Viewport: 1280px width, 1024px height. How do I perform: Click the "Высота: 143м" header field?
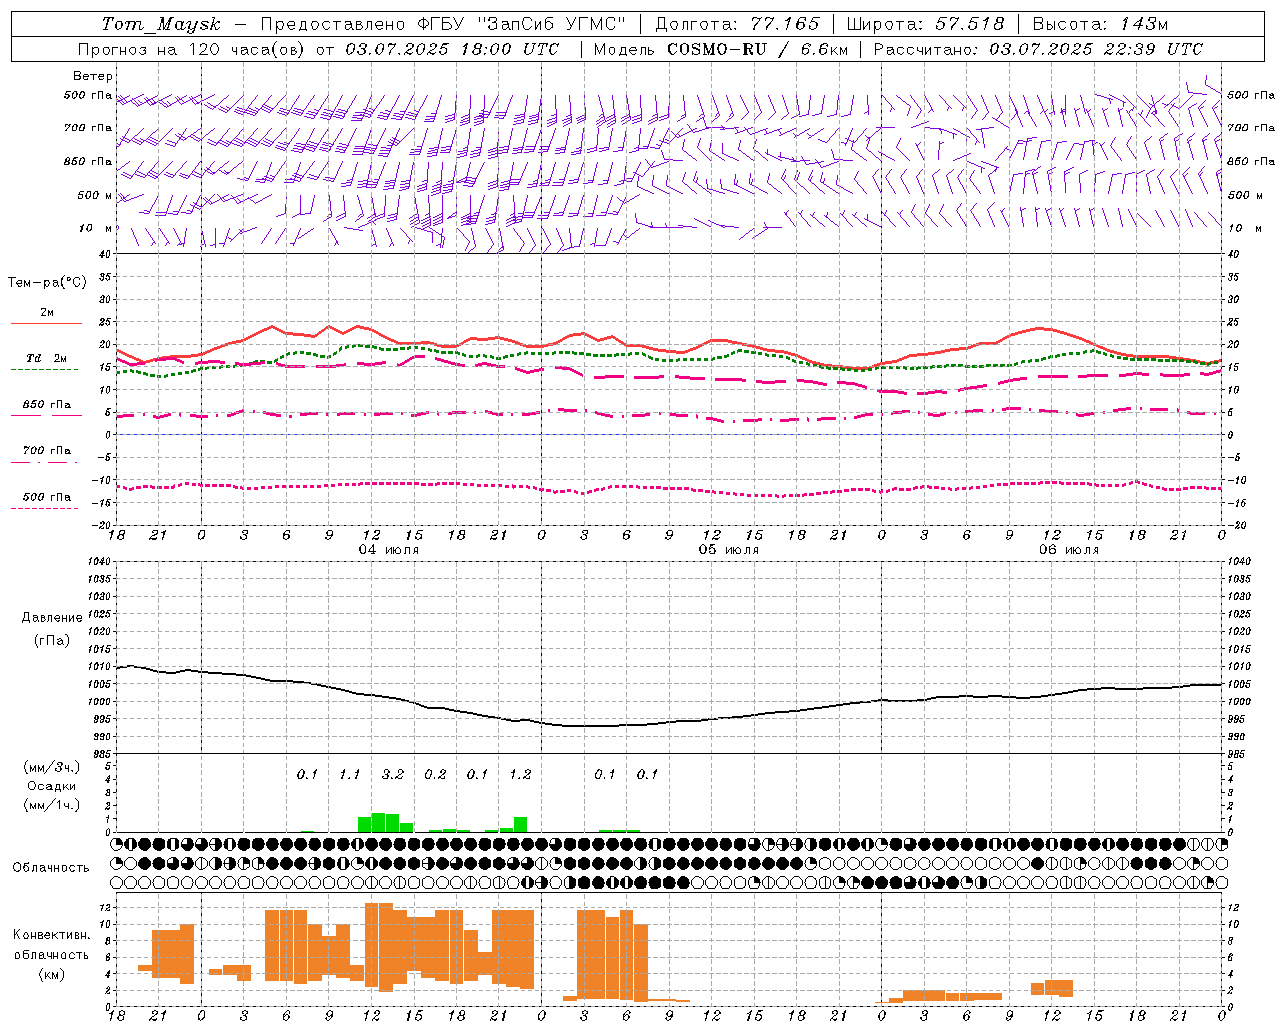1100,24
